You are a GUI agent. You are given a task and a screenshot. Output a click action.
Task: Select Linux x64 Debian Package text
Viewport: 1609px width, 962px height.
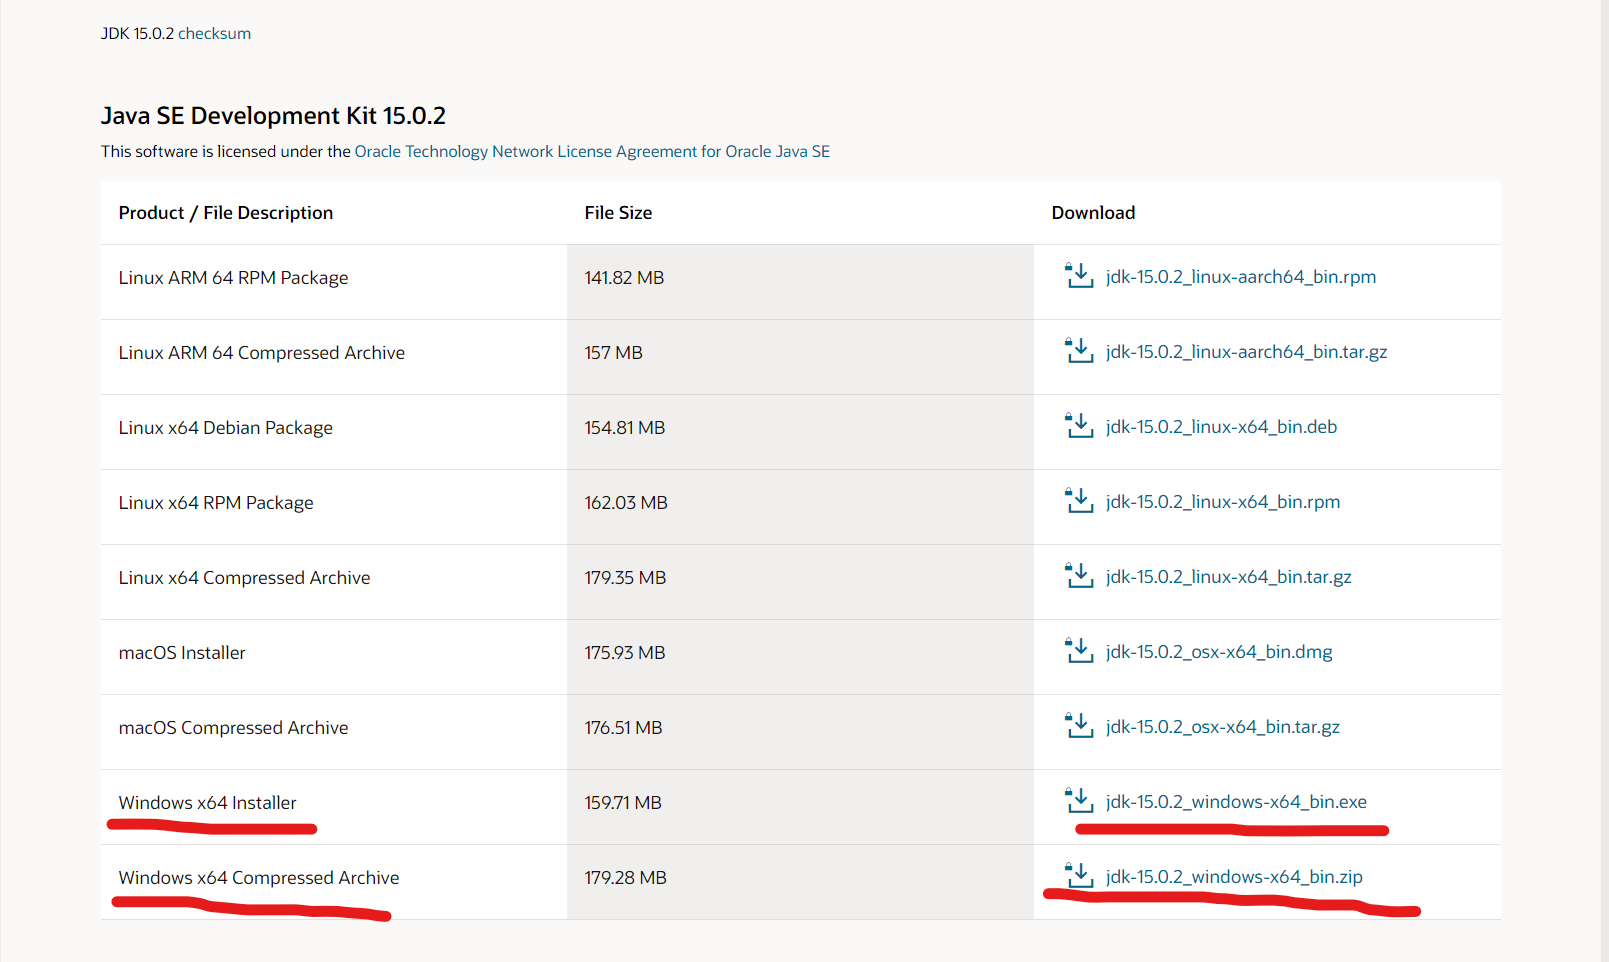click(x=225, y=428)
